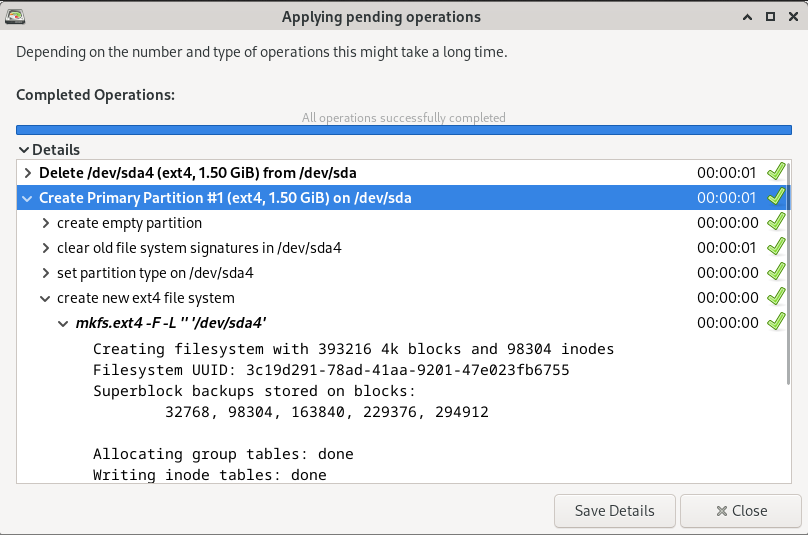
Task: Expand the Delete /dev/sda4 operation
Action: tap(28, 173)
